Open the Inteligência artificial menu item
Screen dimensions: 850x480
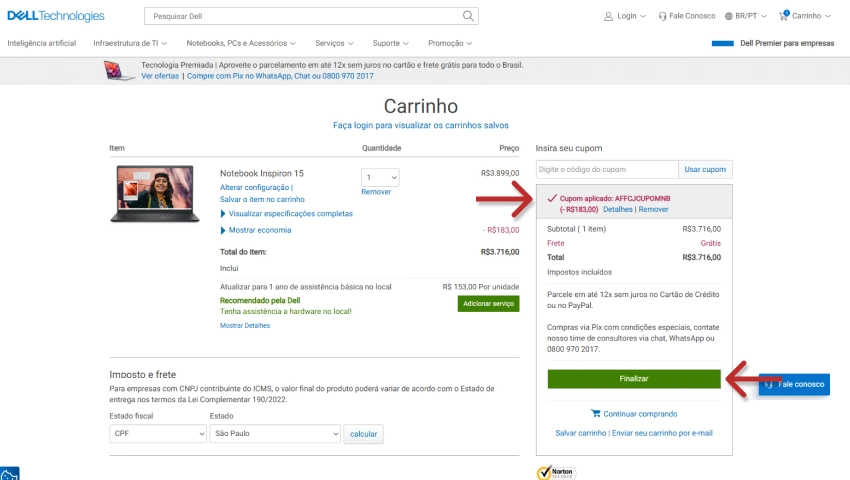(x=42, y=43)
